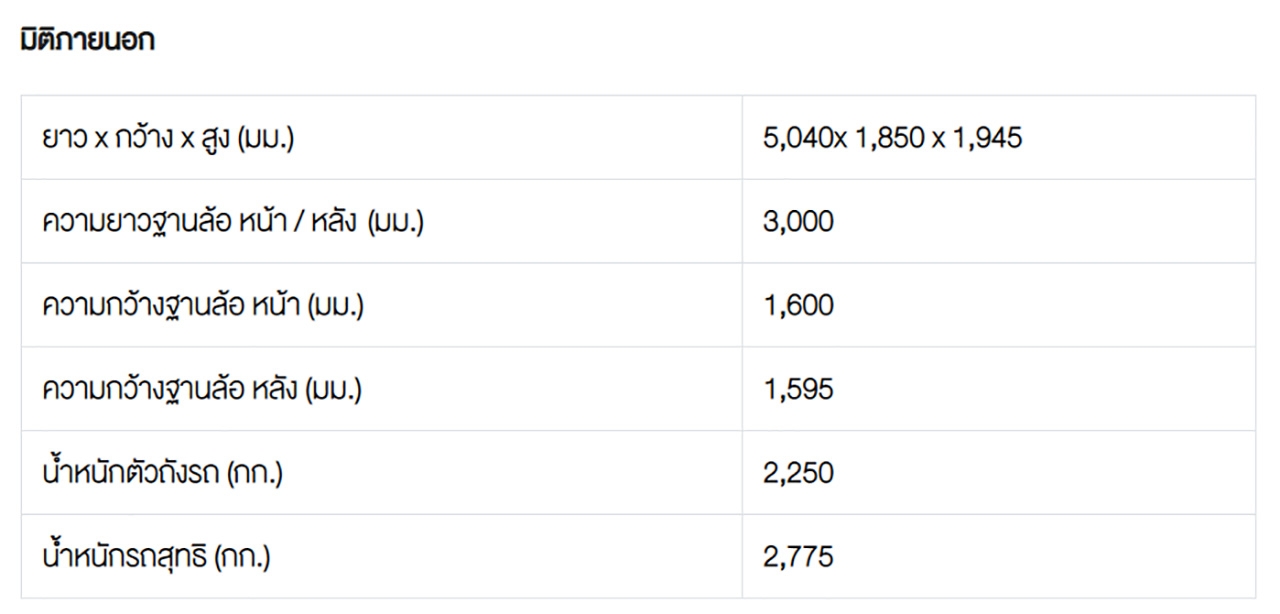Select the ความกว้างฐานล้อ หน้า (มม.) label
Viewport: 1280px width, 614px height.
(202, 306)
